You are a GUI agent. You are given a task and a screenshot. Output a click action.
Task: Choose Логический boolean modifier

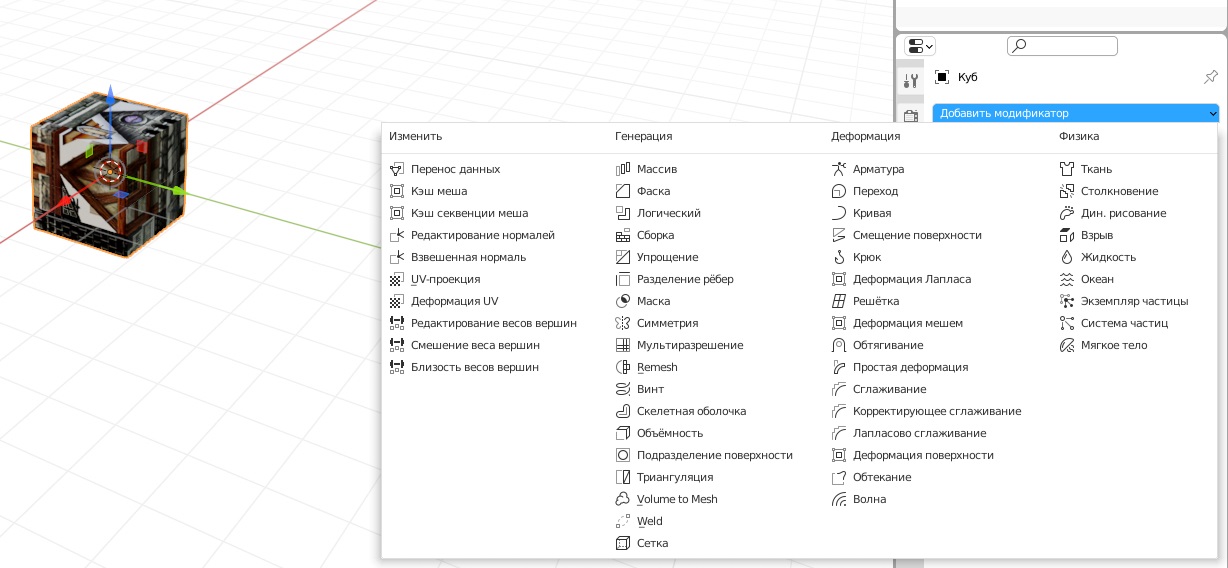tap(658, 213)
